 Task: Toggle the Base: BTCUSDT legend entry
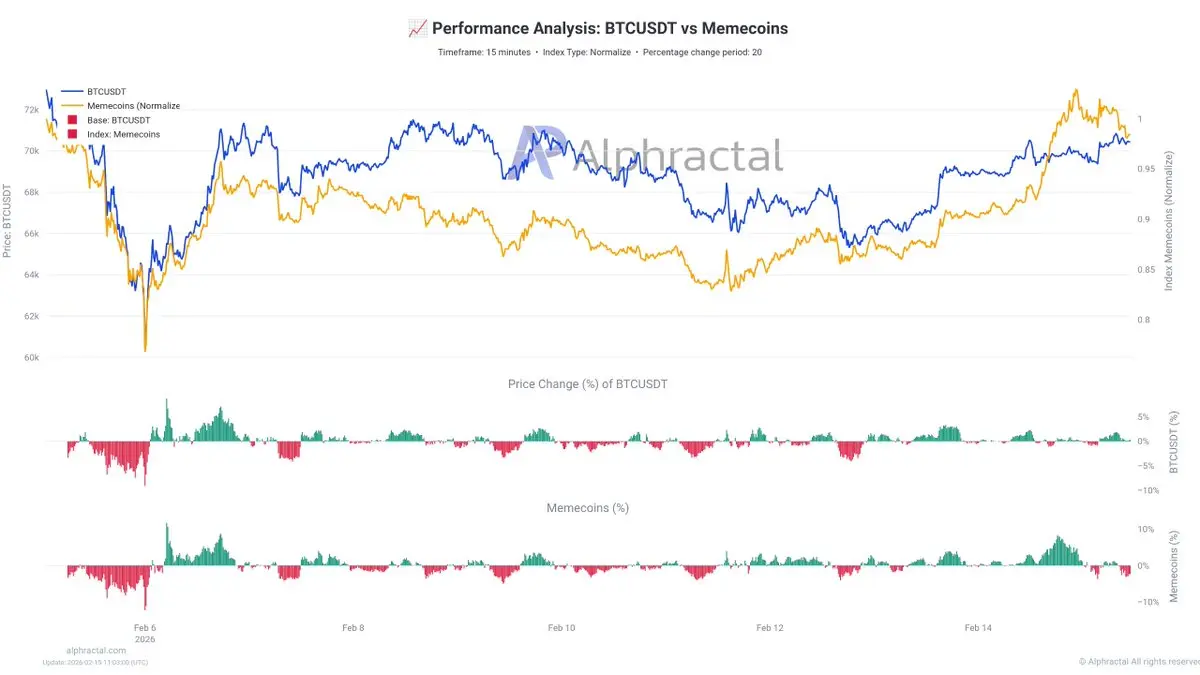114,119
